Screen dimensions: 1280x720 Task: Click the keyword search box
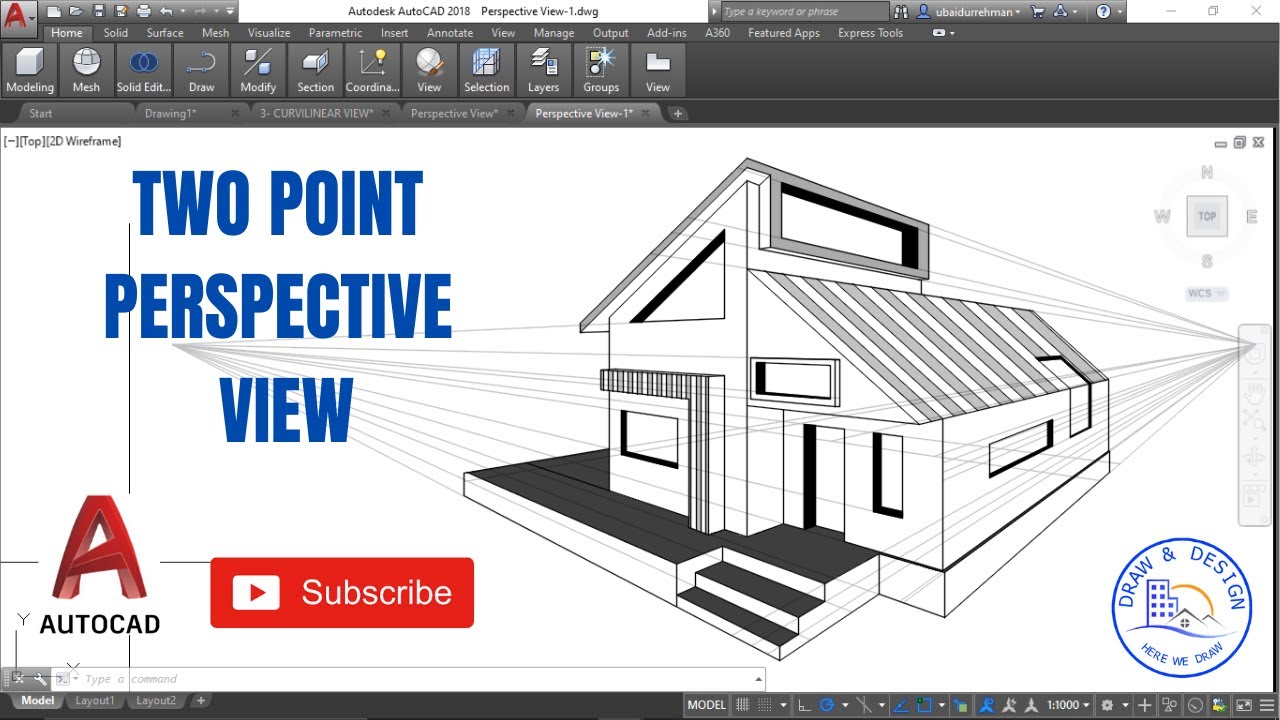(804, 12)
